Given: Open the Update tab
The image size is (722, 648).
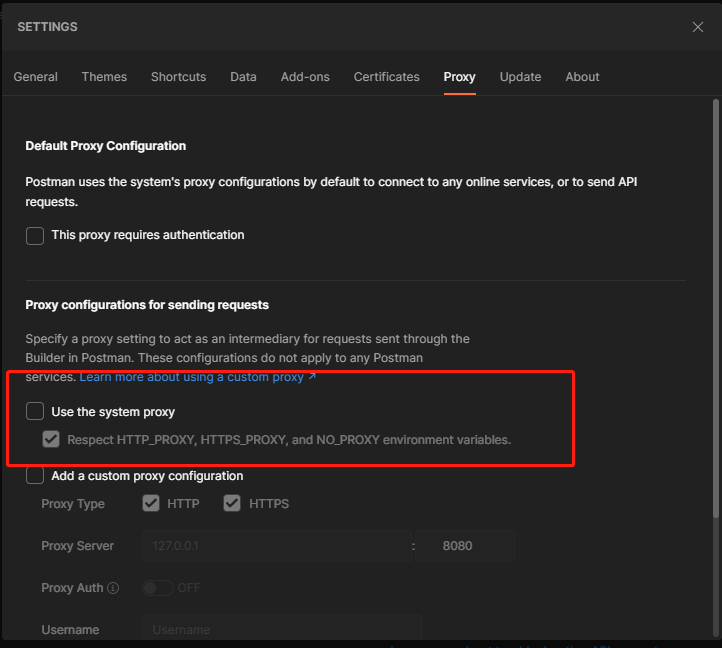Looking at the screenshot, I should click(x=520, y=77).
